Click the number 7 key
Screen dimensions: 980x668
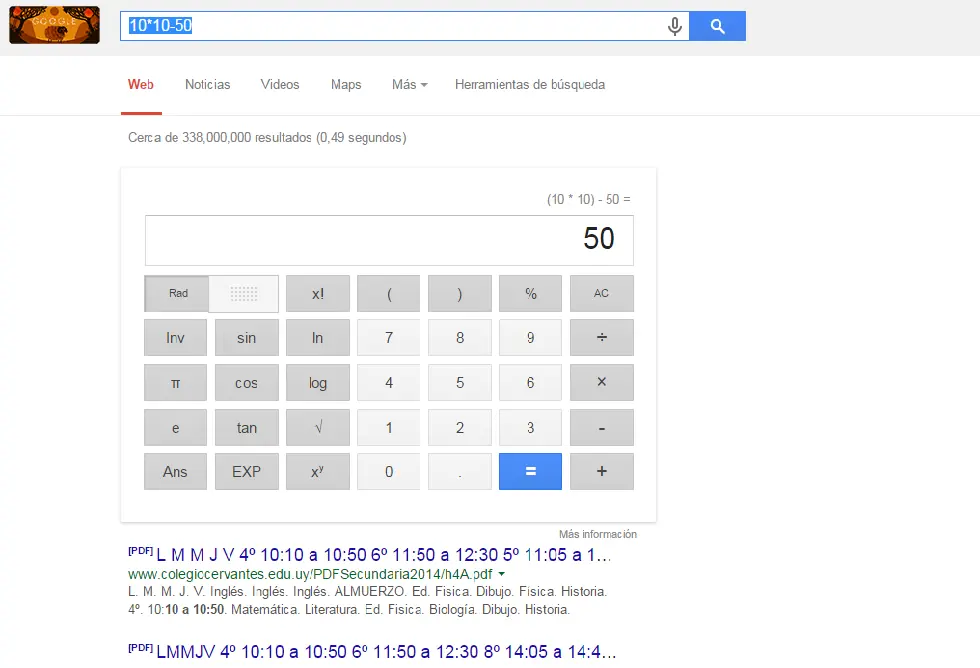point(389,337)
